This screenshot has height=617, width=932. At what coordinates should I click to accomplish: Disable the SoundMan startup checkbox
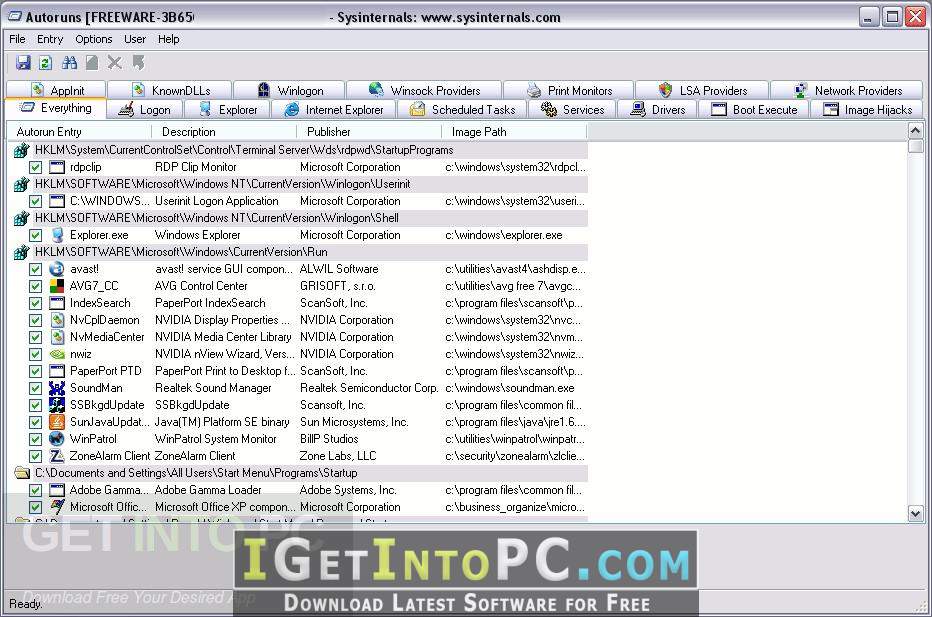[36, 388]
